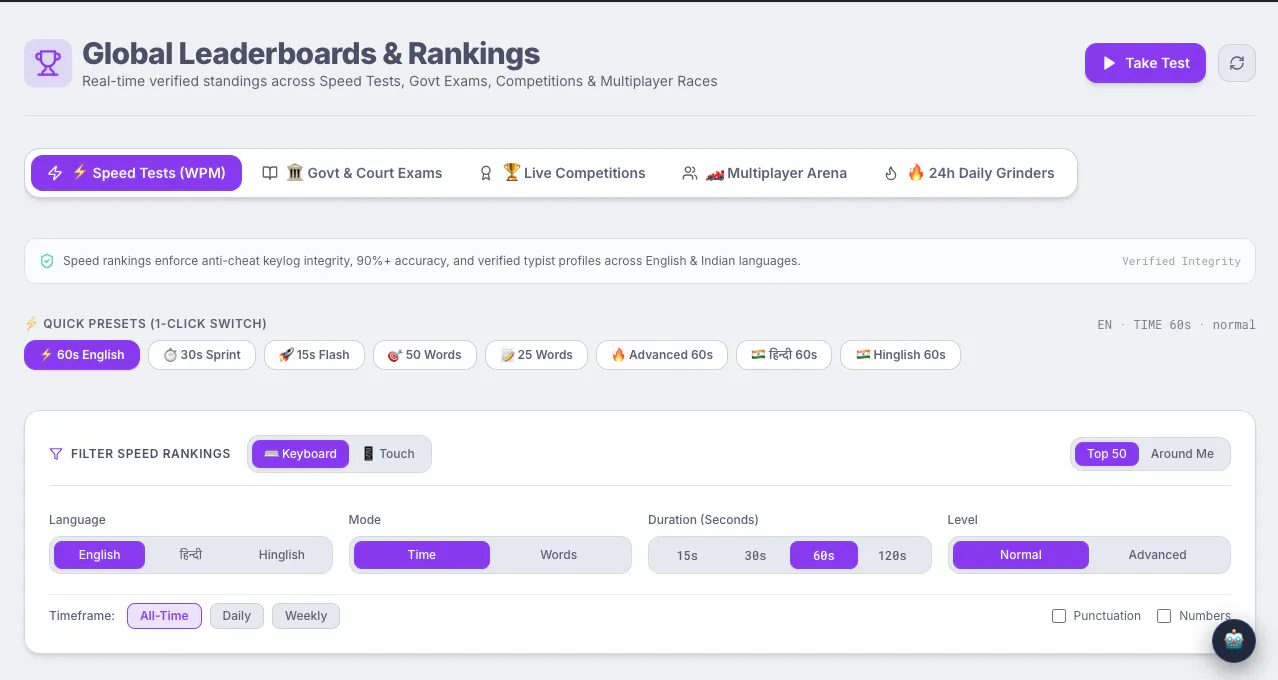Image resolution: width=1278 pixels, height=680 pixels.
Task: Select the Advanced 60s preset
Action: point(662,355)
